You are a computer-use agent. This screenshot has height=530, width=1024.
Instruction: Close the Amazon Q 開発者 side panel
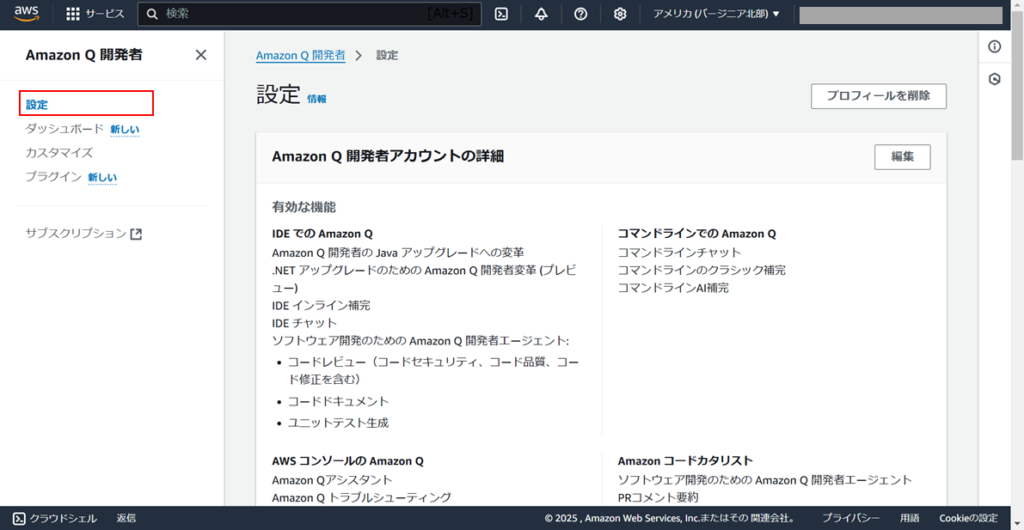click(201, 55)
